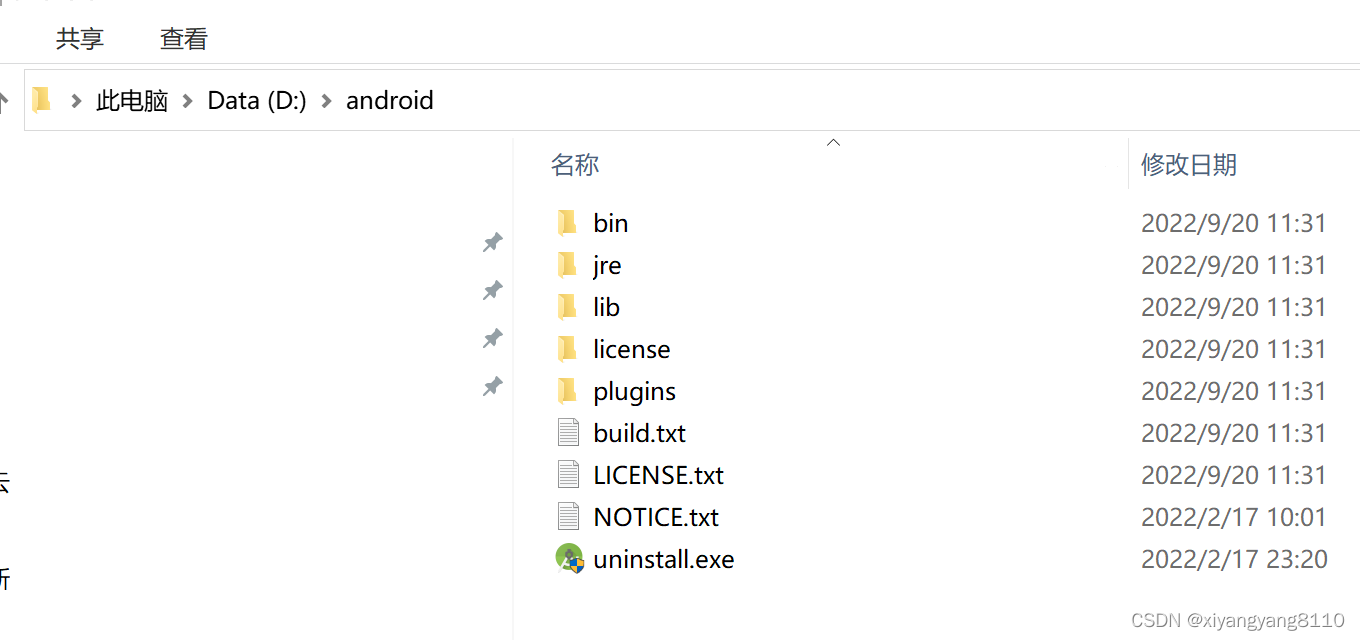
Task: Open the bin folder
Action: coord(610,222)
